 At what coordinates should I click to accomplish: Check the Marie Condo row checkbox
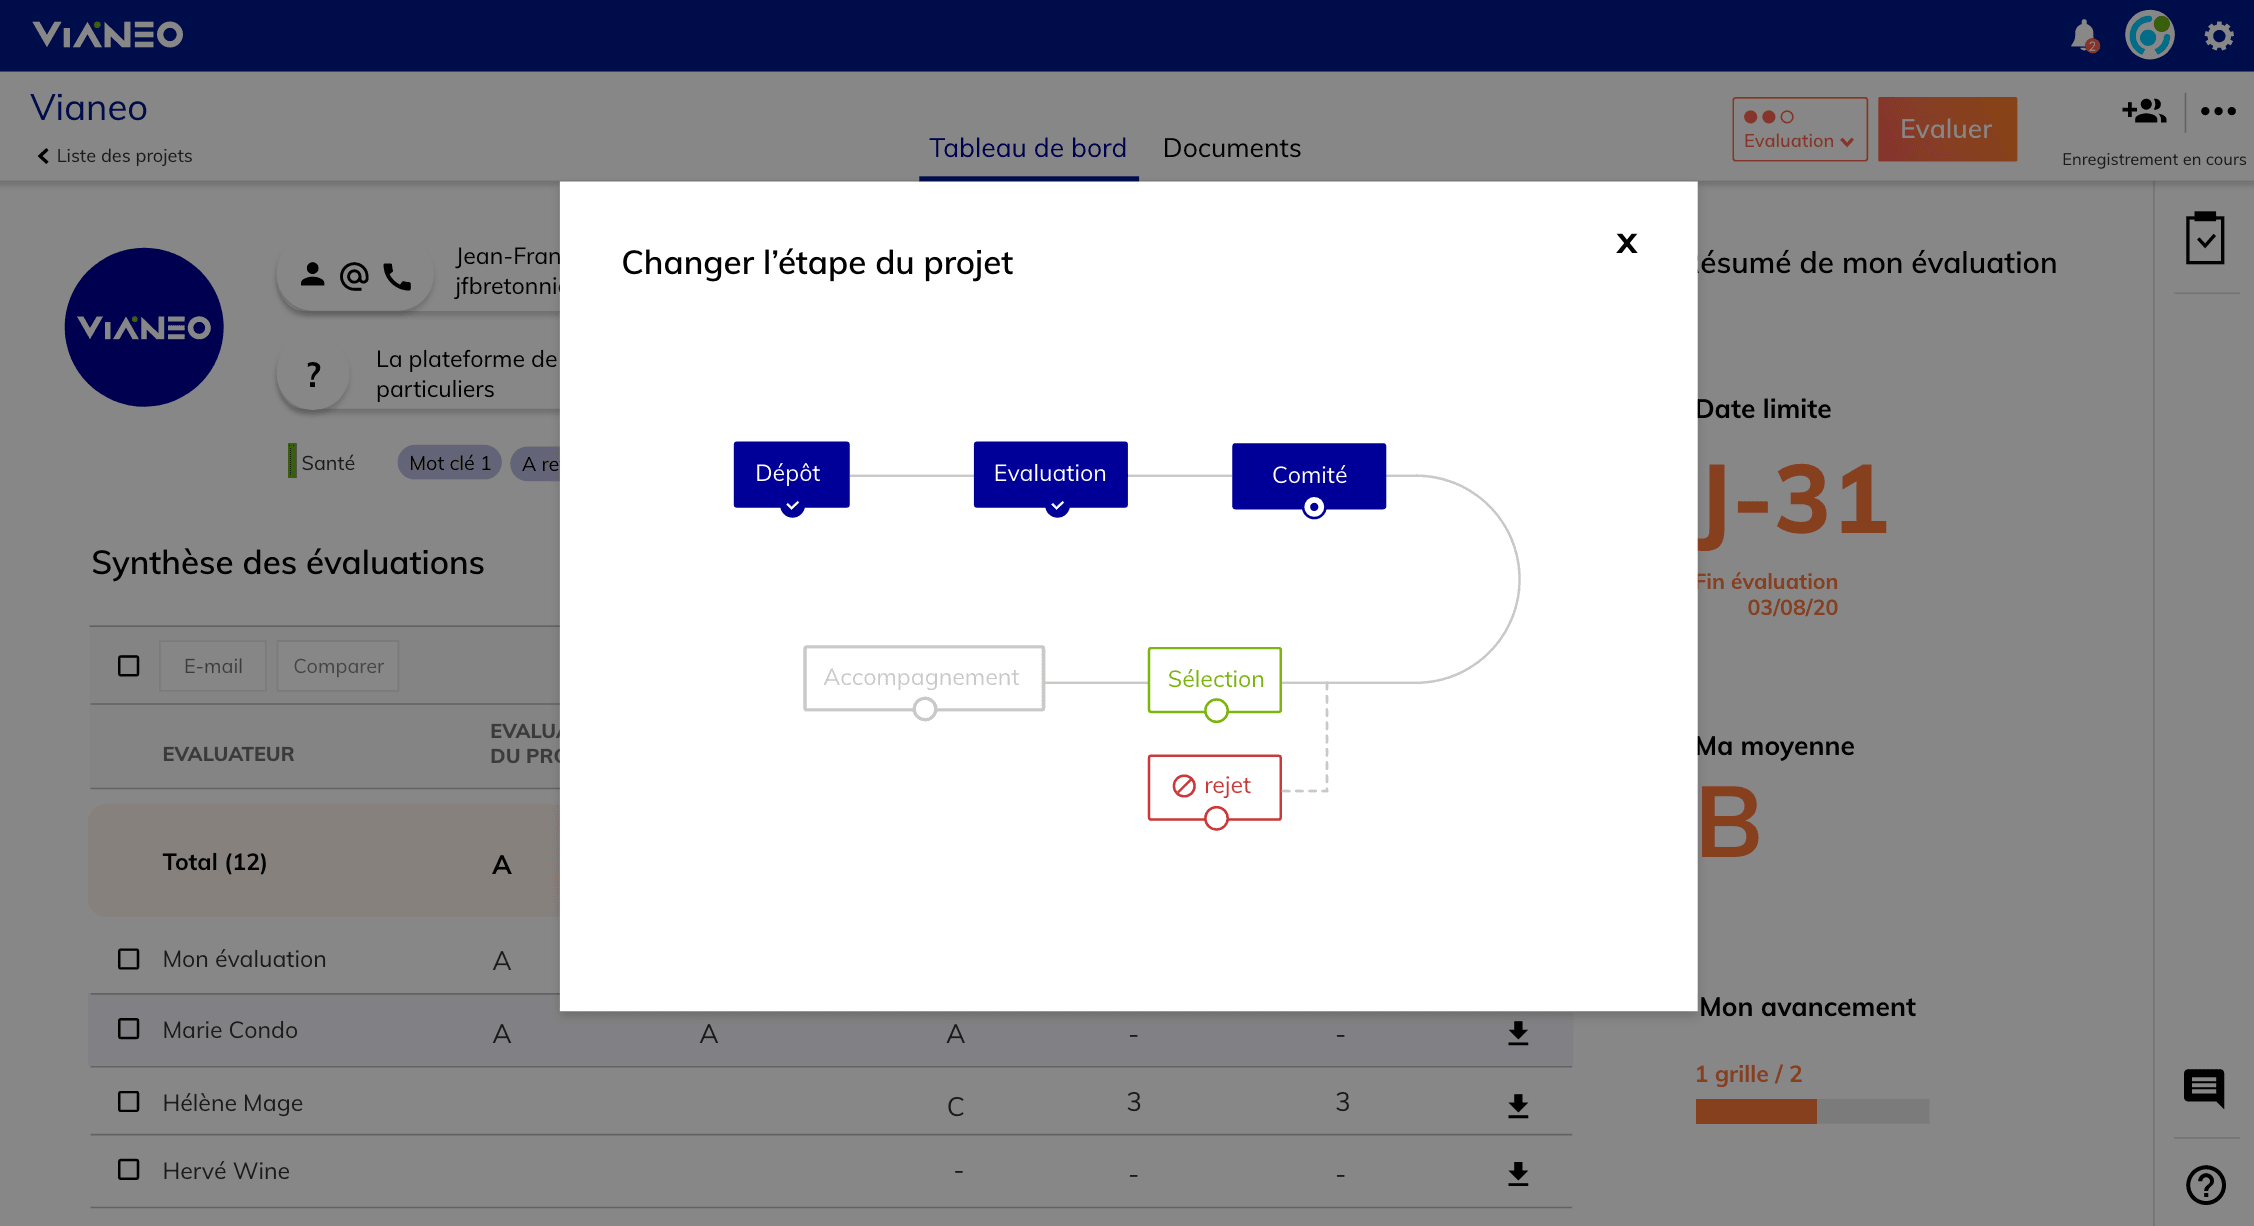(x=129, y=1029)
